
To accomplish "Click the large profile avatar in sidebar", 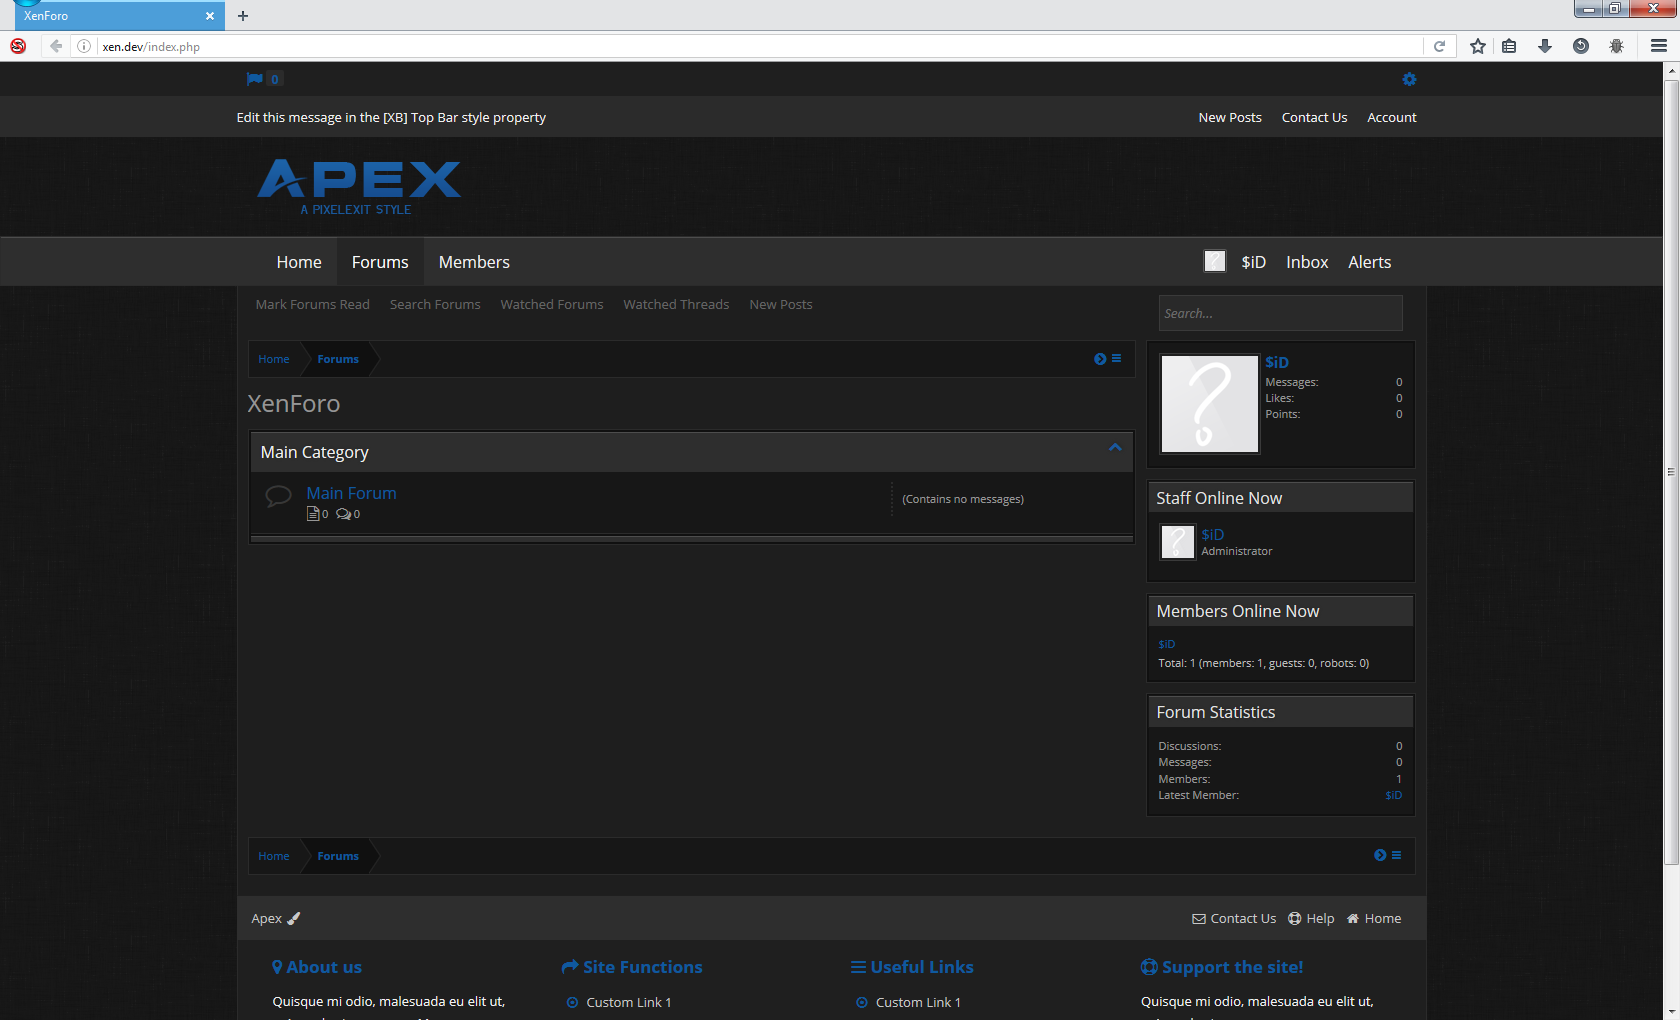I will pos(1209,404).
